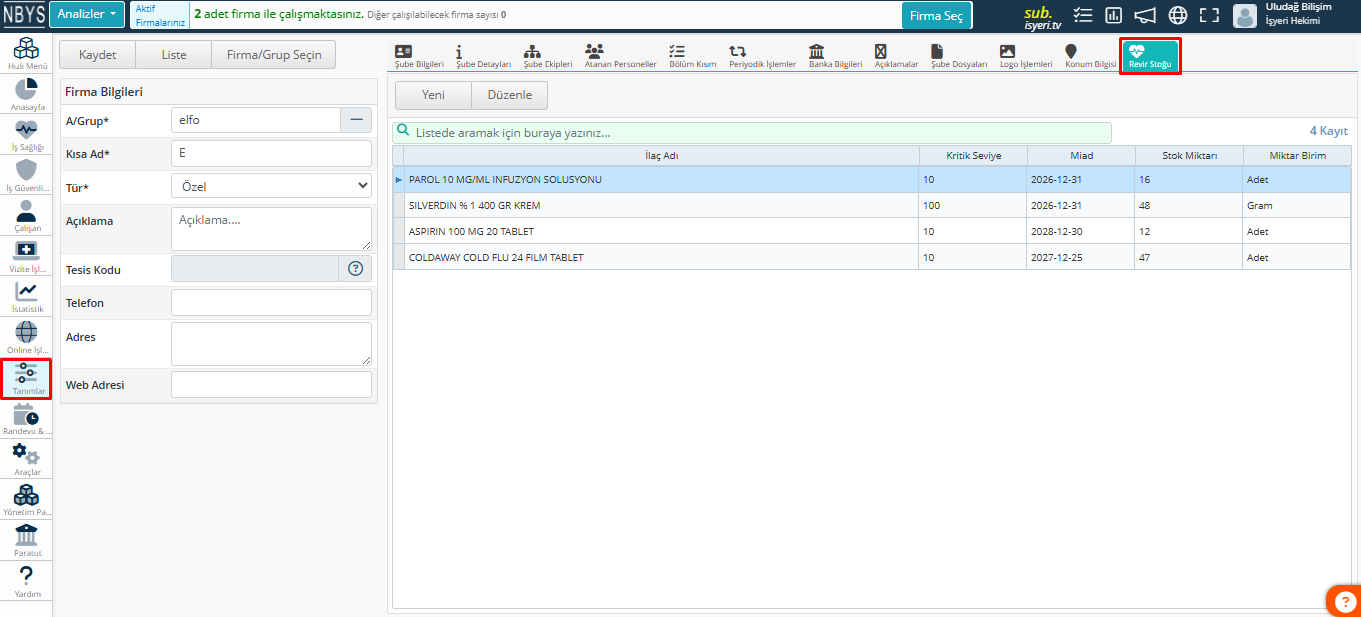
Task: Open the Çalışan sidebar section
Action: [x=27, y=216]
